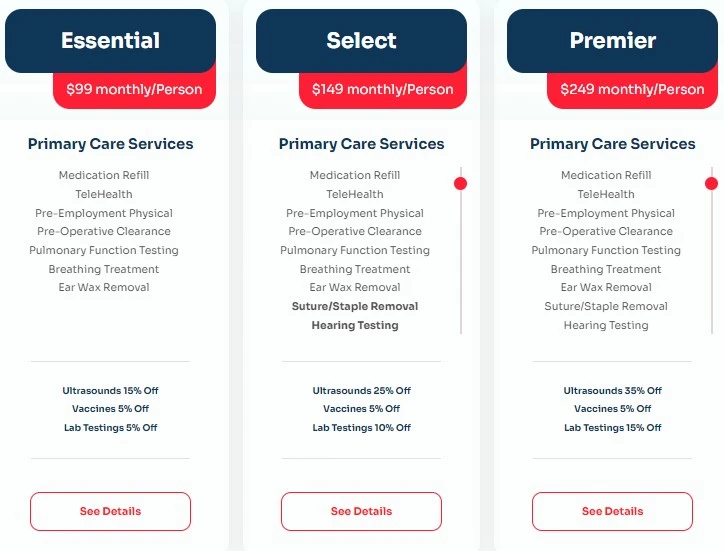
Task: Click See Details under Essential plan
Action: pyautogui.click(x=110, y=511)
